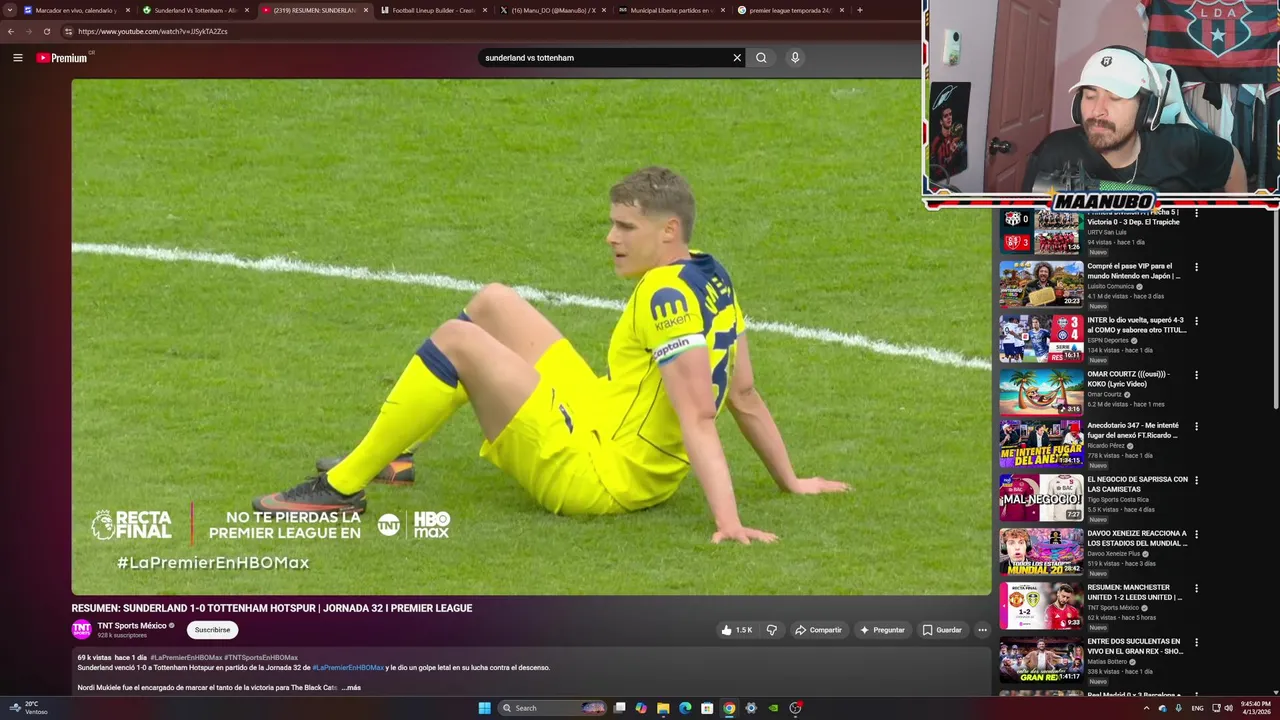Open the Google Chrome taskbar icon
The image size is (1280, 720).
point(729,708)
